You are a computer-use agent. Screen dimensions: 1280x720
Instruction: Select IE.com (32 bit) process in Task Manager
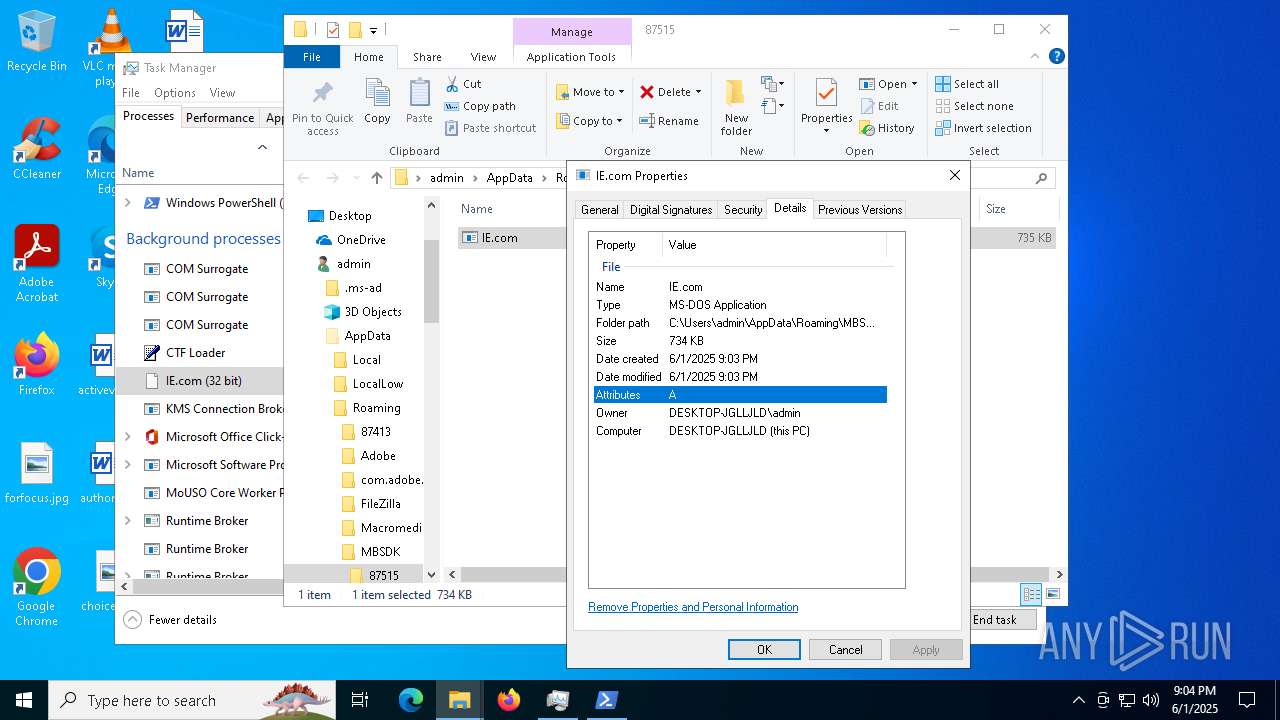pyautogui.click(x=203, y=381)
